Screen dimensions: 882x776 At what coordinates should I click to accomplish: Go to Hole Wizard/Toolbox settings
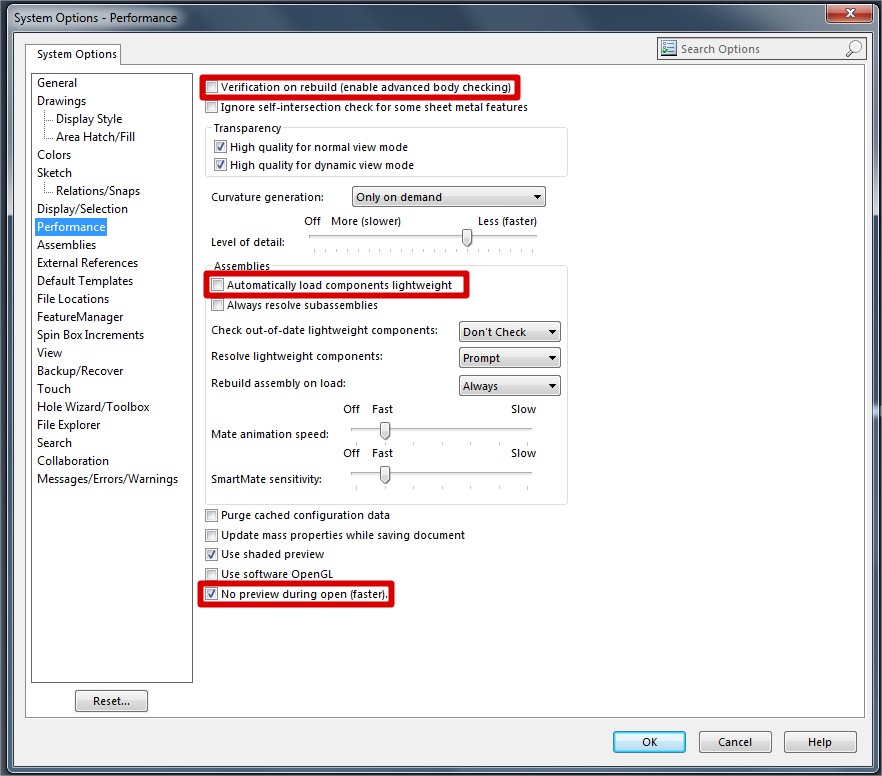93,407
